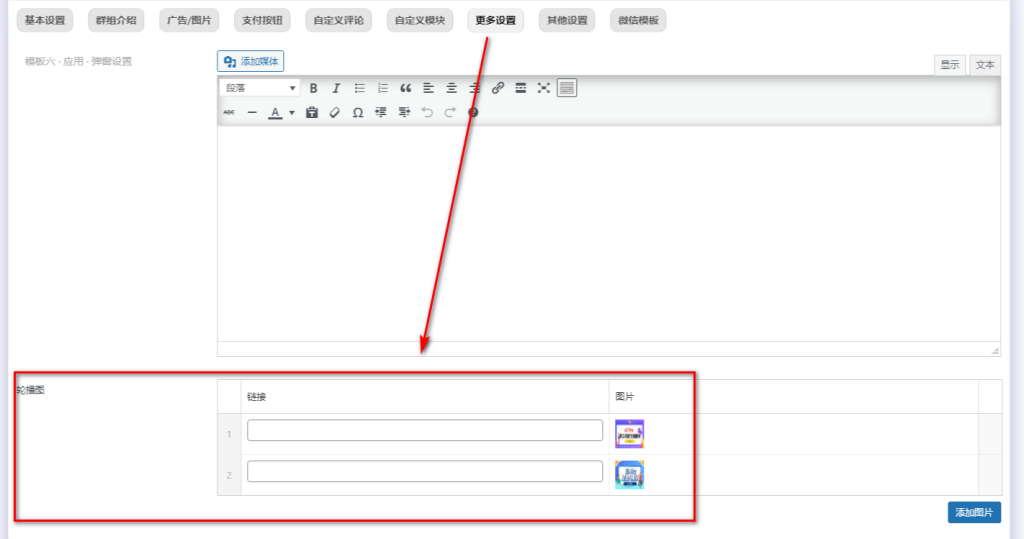
Task: Insert a numbered list
Action: click(x=383, y=88)
